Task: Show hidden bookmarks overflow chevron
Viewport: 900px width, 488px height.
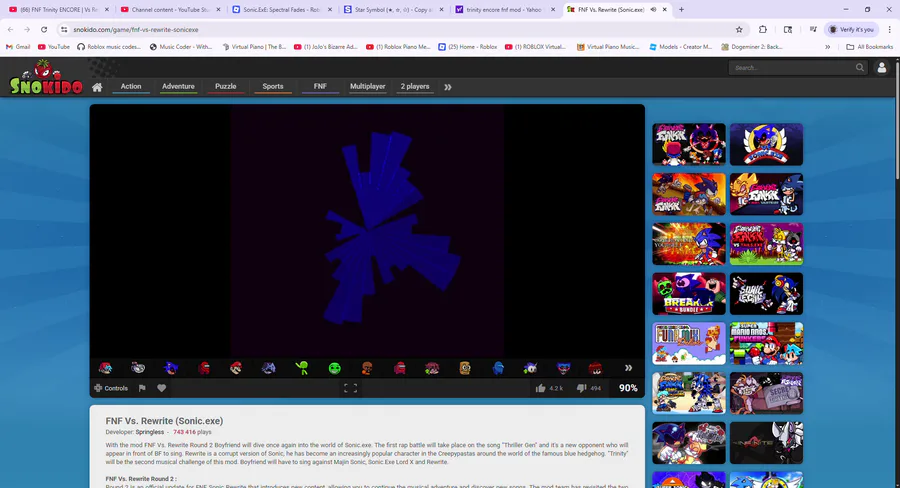Action: pos(827,47)
